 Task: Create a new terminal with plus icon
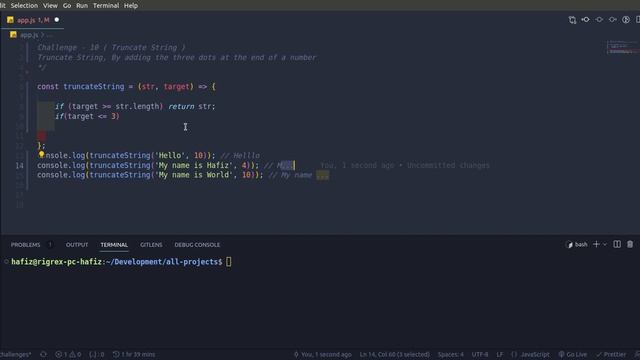click(596, 244)
